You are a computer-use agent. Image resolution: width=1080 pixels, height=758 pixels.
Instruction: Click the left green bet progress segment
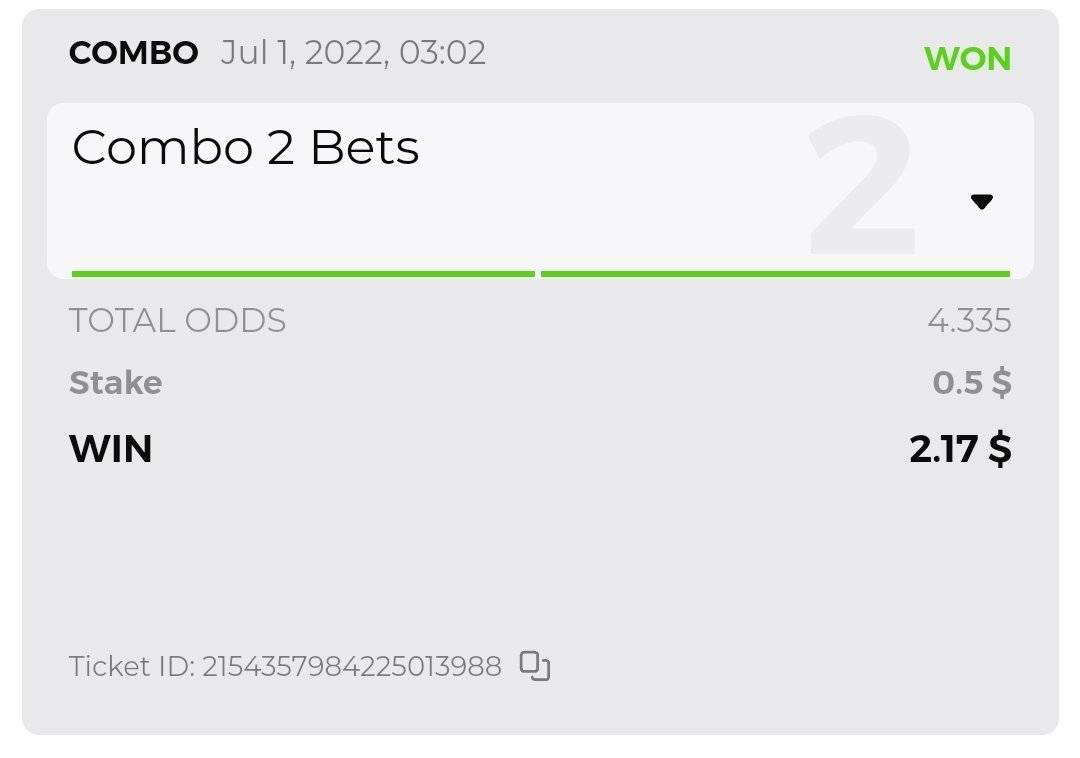click(303, 273)
